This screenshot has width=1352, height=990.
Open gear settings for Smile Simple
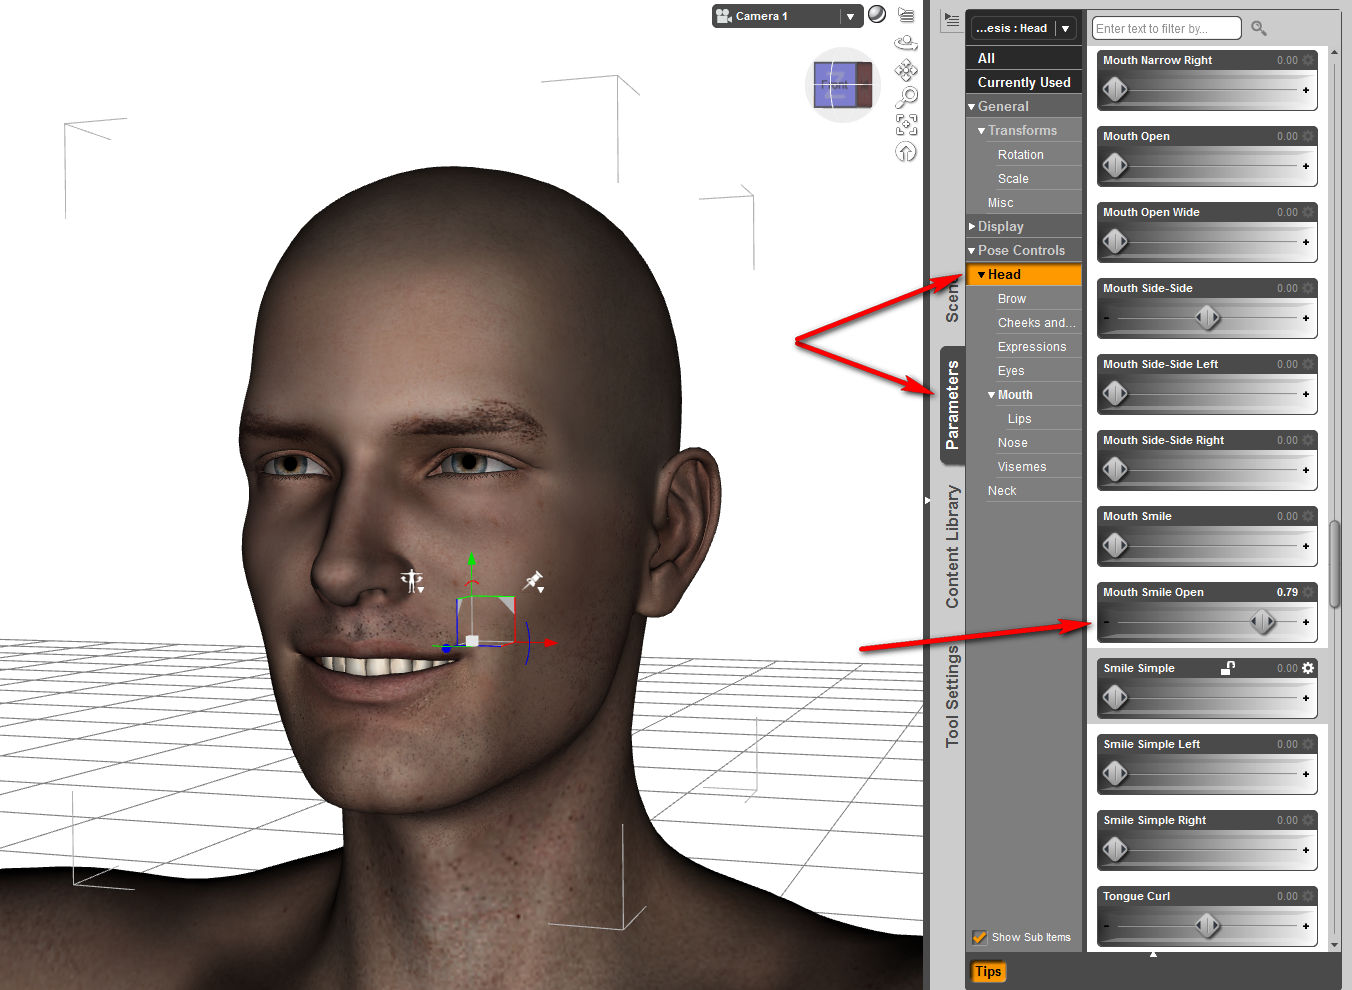1308,668
